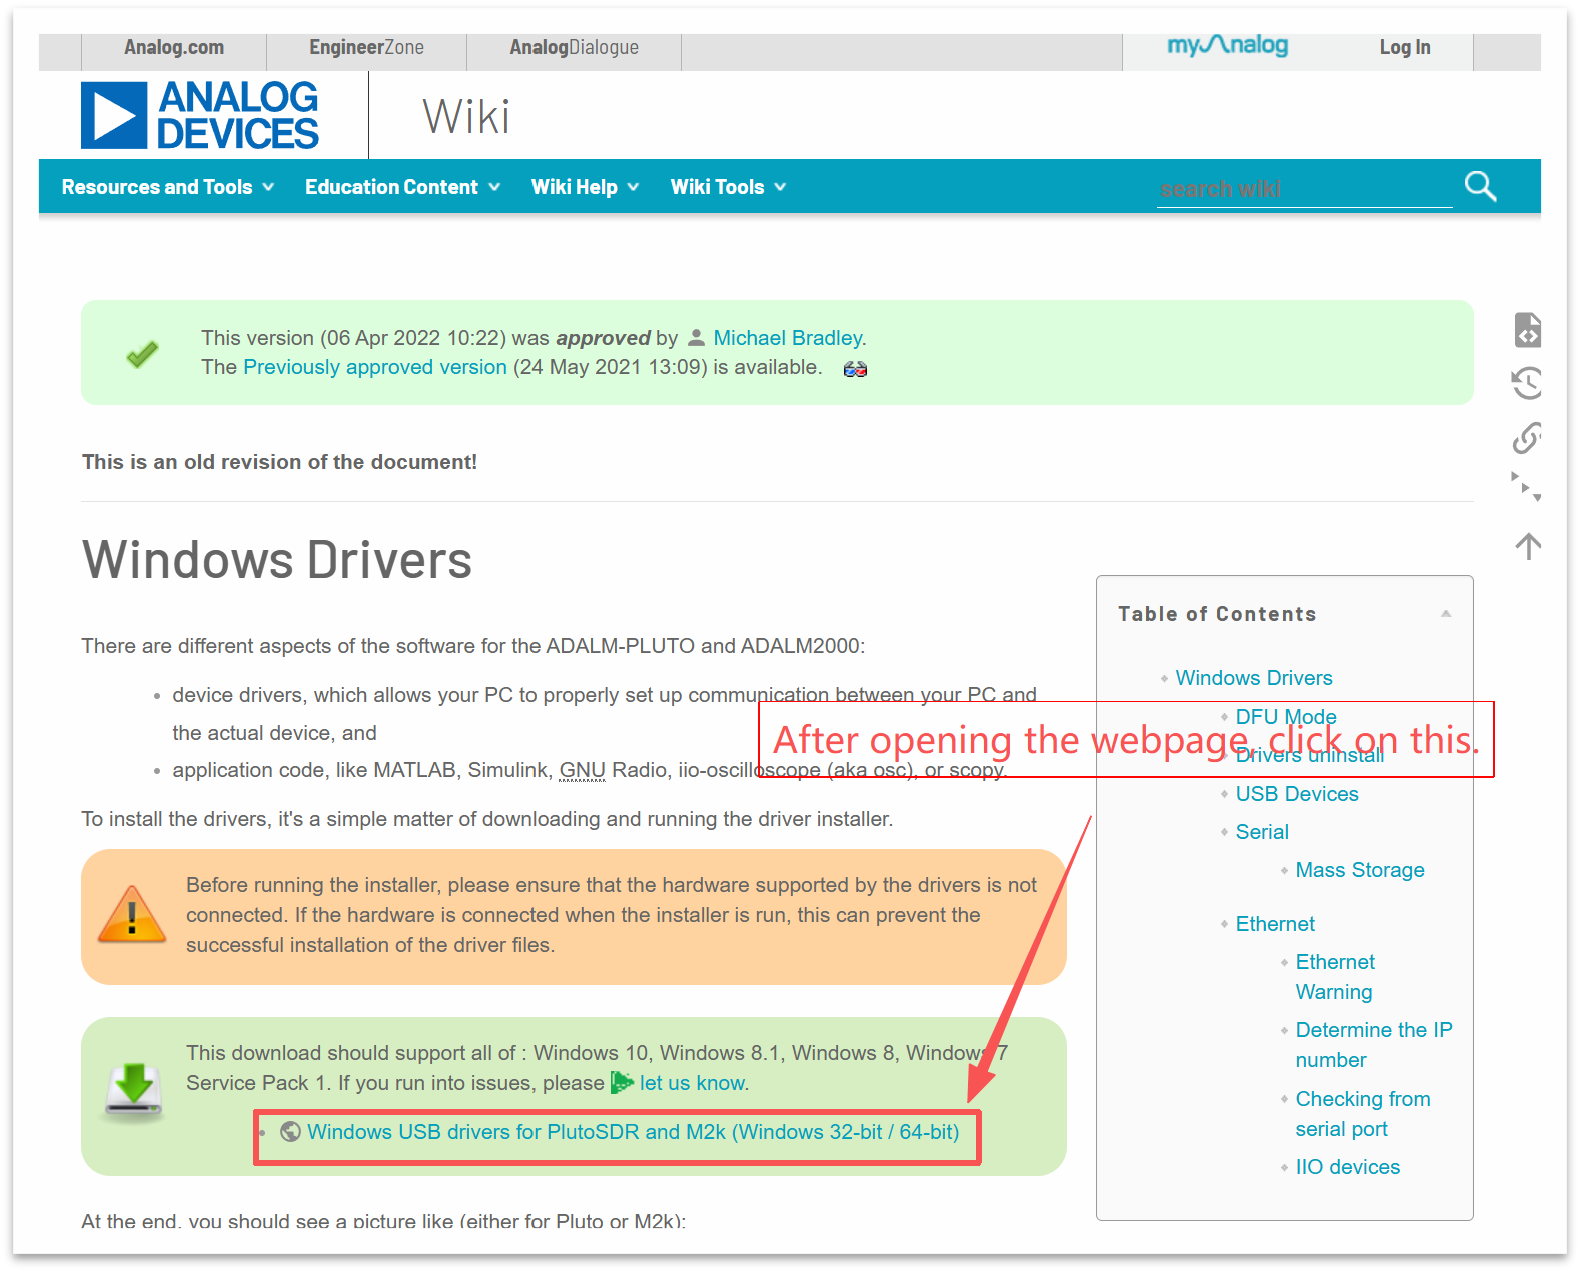Viewport: 1580px width, 1273px height.
Task: Click the Table of Contents header
Action: 1217,614
